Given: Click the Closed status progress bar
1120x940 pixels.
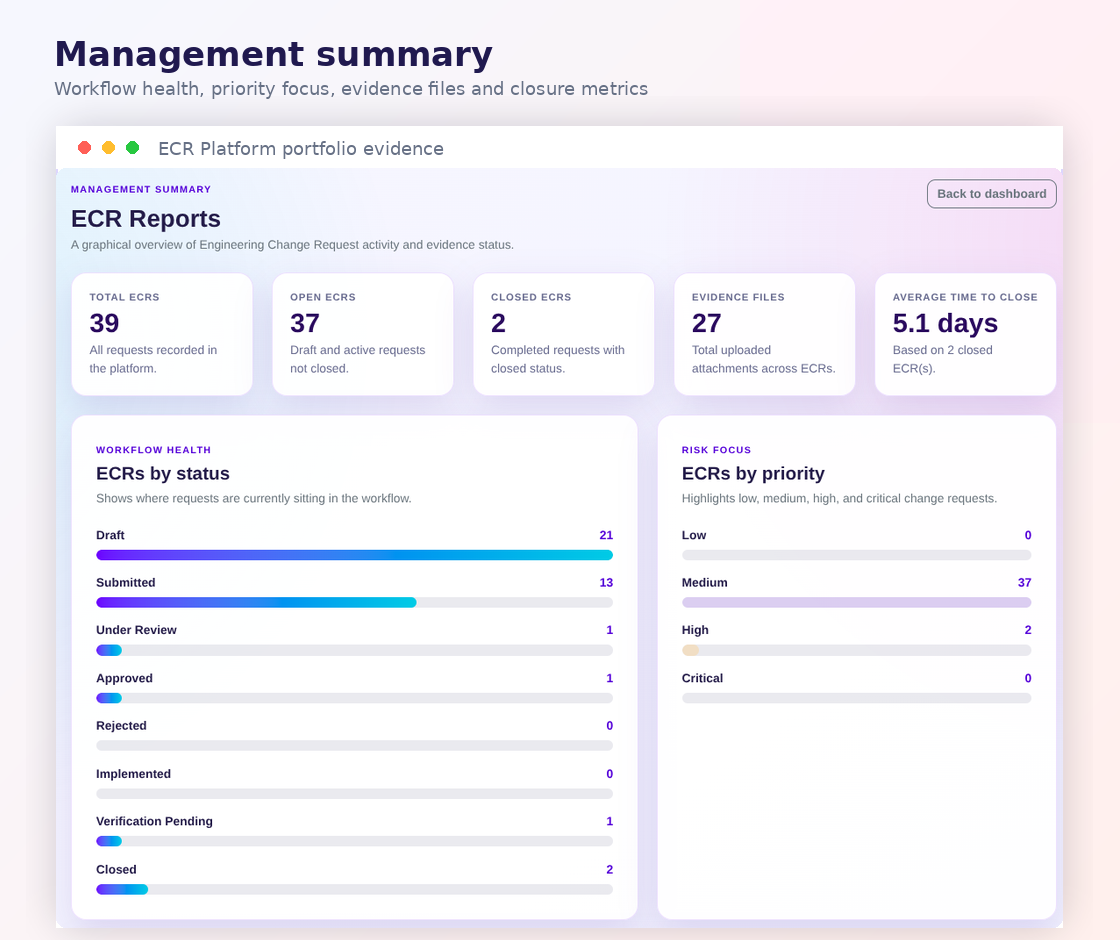Looking at the screenshot, I should pos(354,889).
